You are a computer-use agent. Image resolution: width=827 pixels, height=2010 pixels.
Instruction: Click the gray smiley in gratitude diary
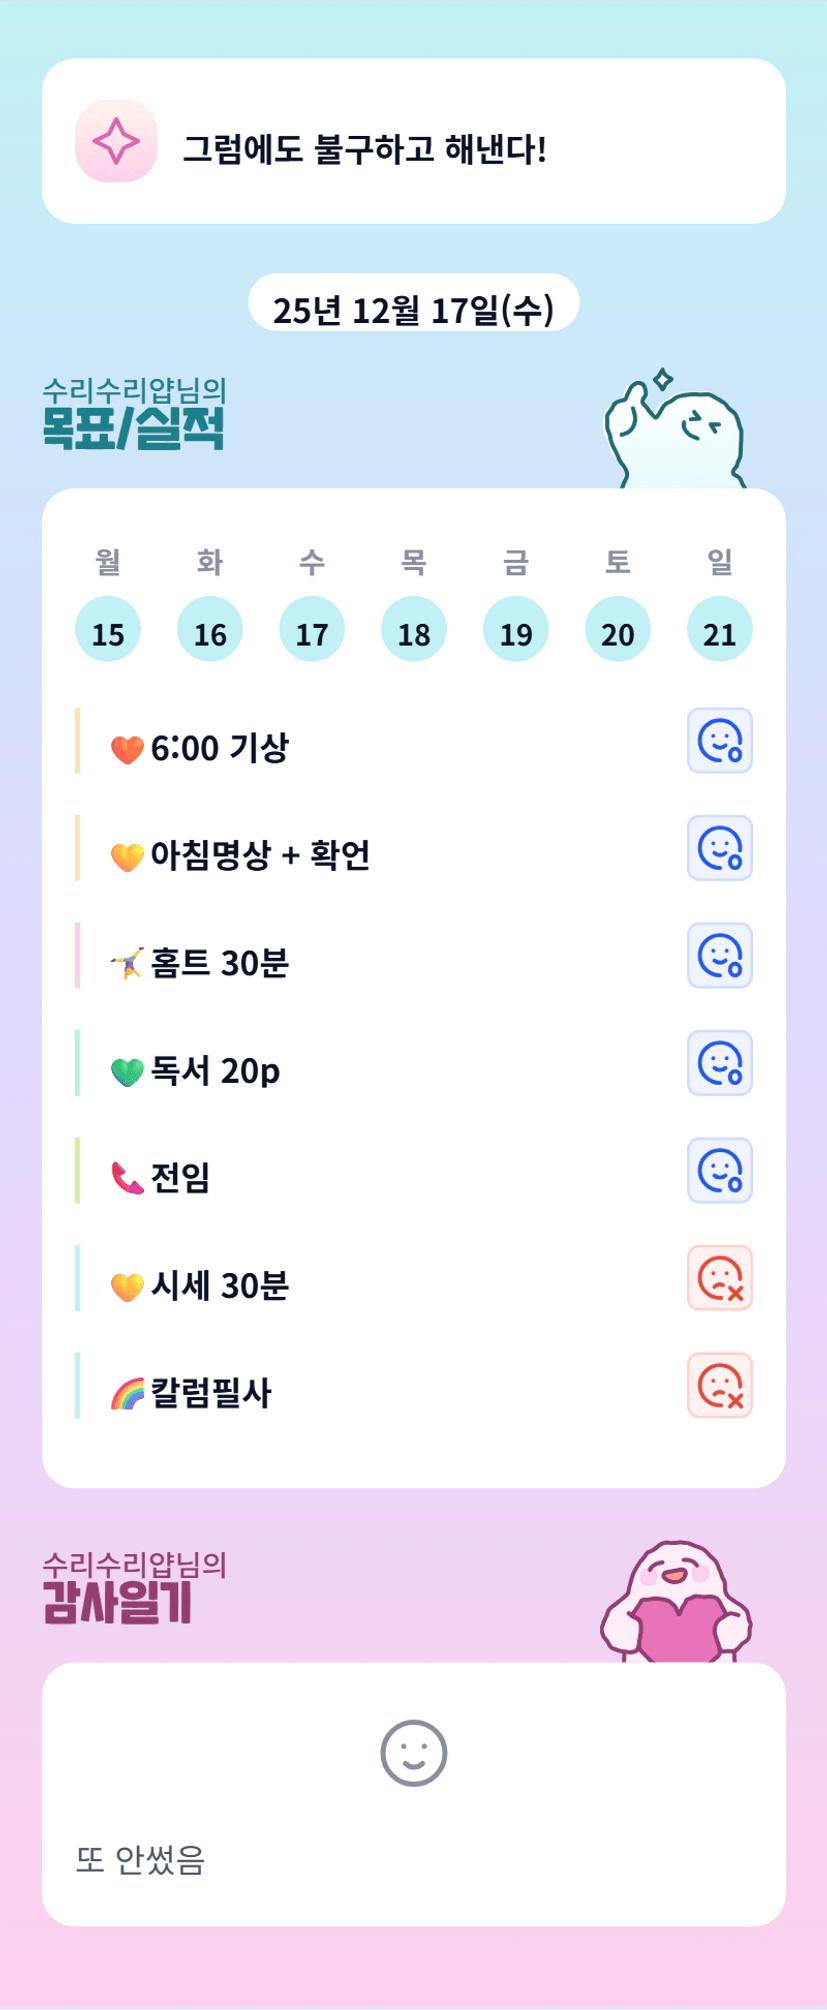(413, 1753)
